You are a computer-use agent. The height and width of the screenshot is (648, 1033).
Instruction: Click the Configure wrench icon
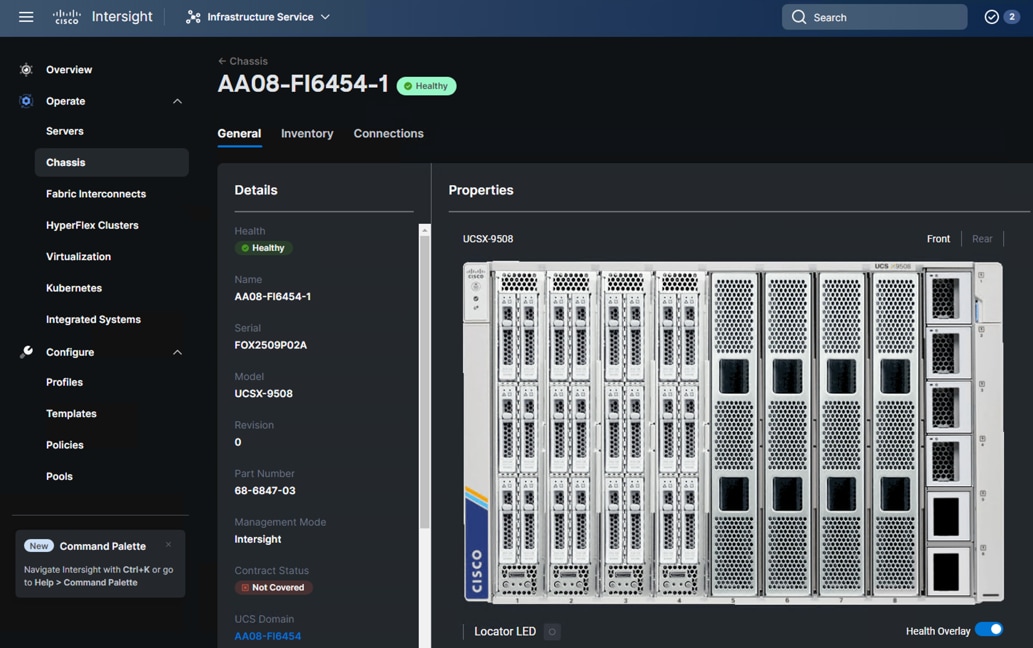(26, 352)
